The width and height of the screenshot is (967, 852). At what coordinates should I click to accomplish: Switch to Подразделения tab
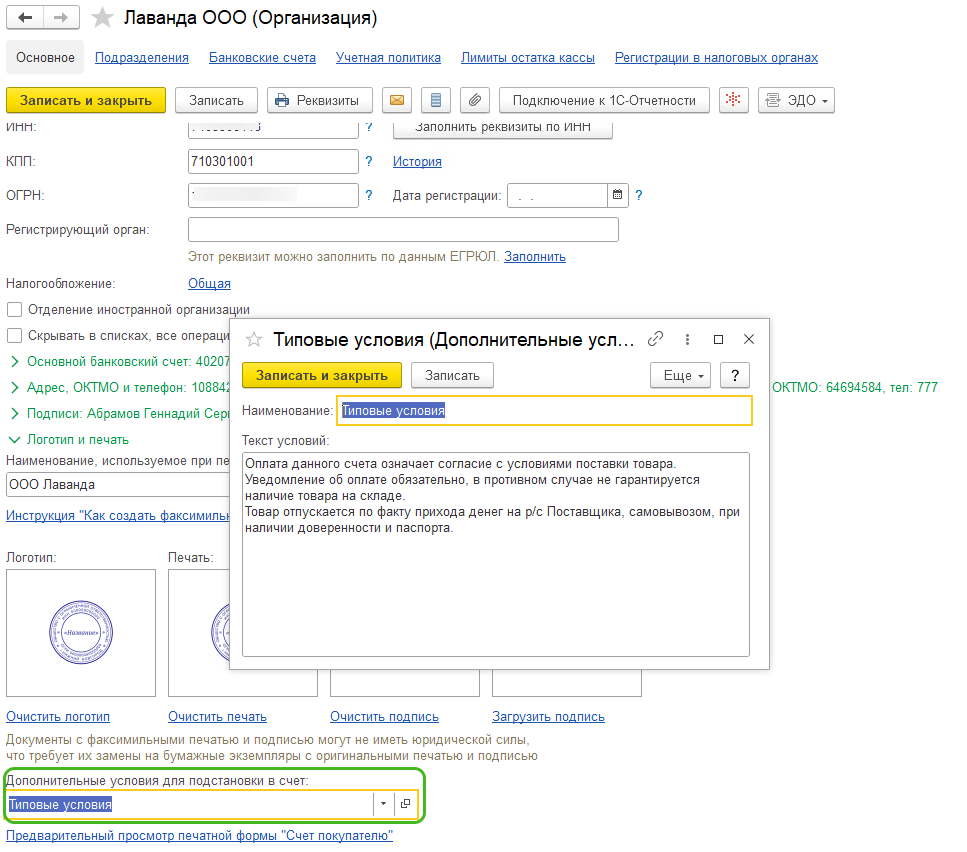pos(142,57)
